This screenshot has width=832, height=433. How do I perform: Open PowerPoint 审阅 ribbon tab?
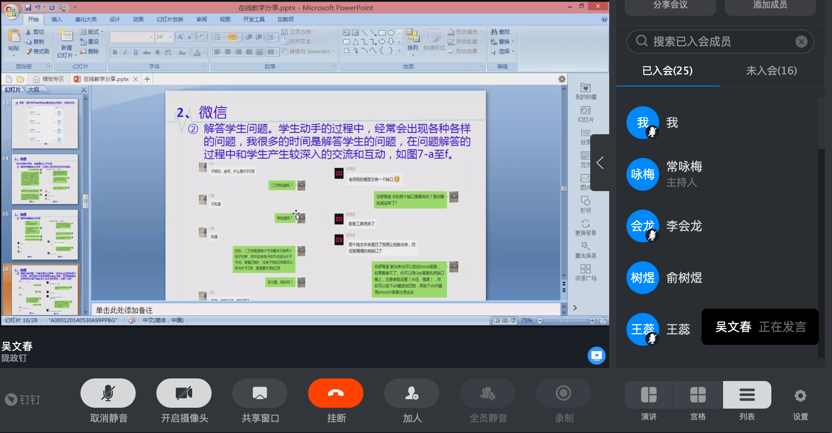pos(202,19)
